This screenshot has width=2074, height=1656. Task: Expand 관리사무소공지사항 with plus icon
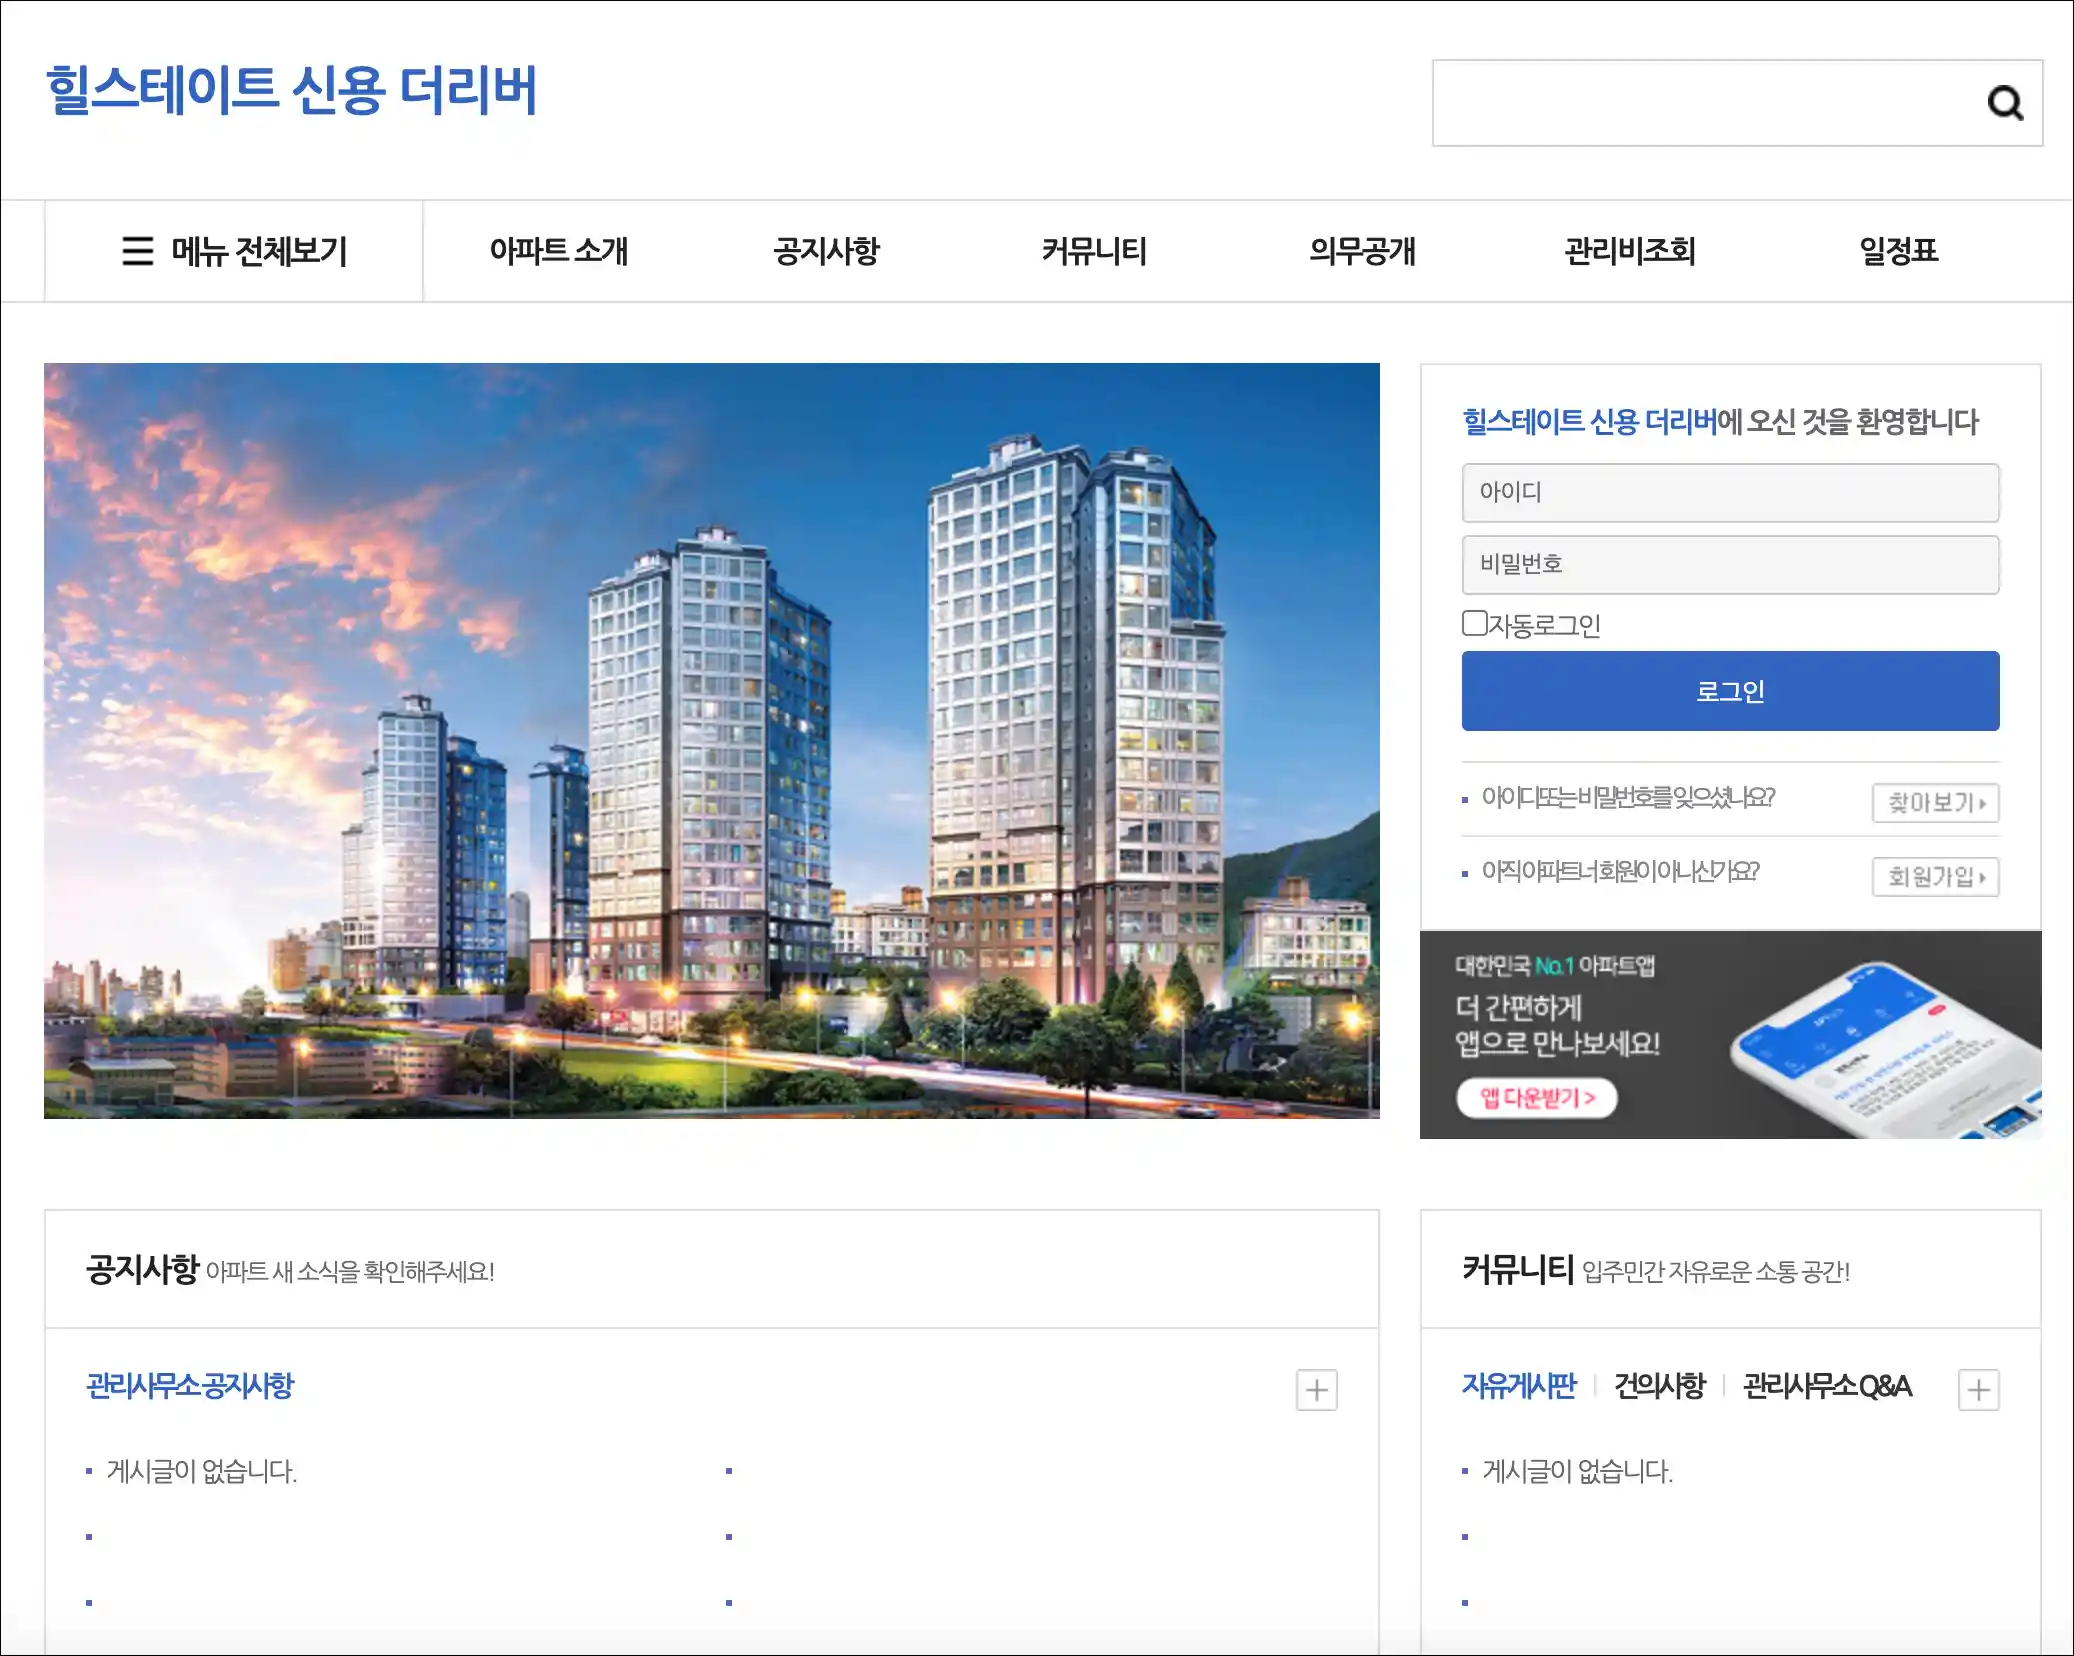pos(1316,1390)
